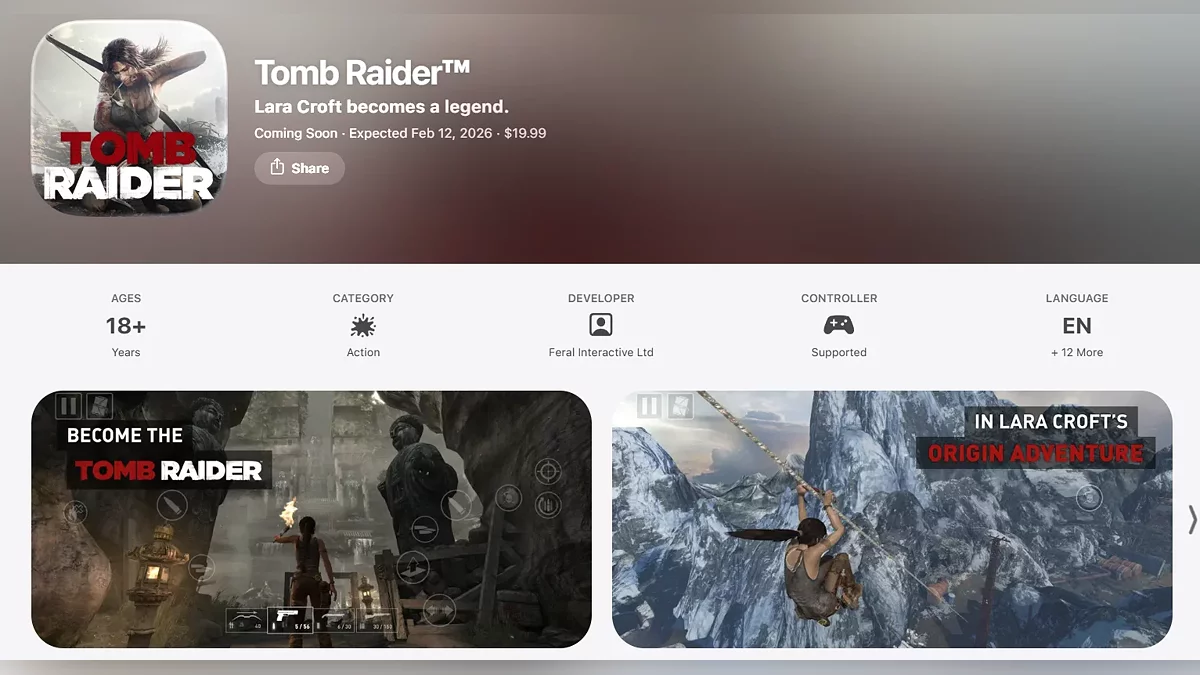The width and height of the screenshot is (1200, 675).
Task: Click pause icon in first screenshot
Action: (x=68, y=406)
